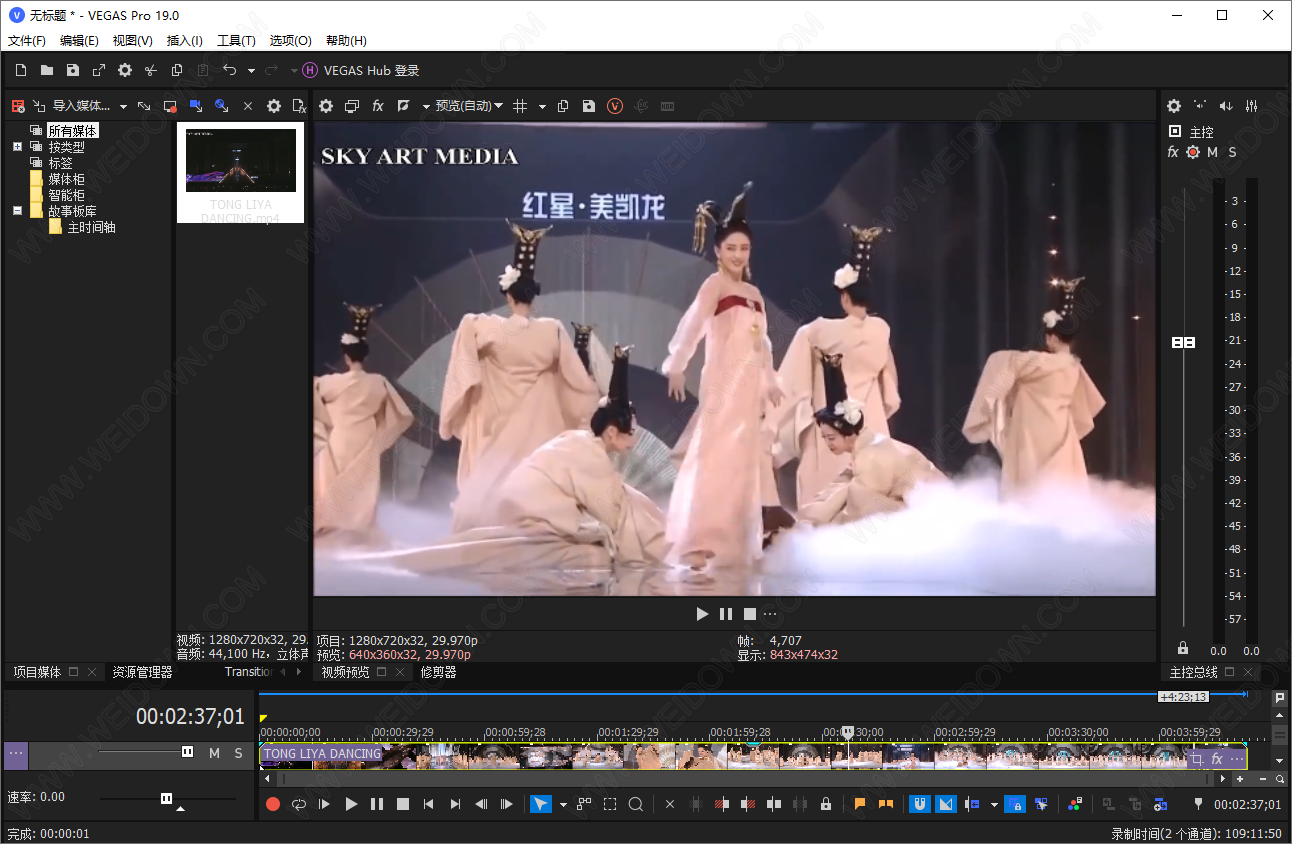The width and height of the screenshot is (1292, 844).
Task: Click the copy icon in main toolbar
Action: [177, 70]
